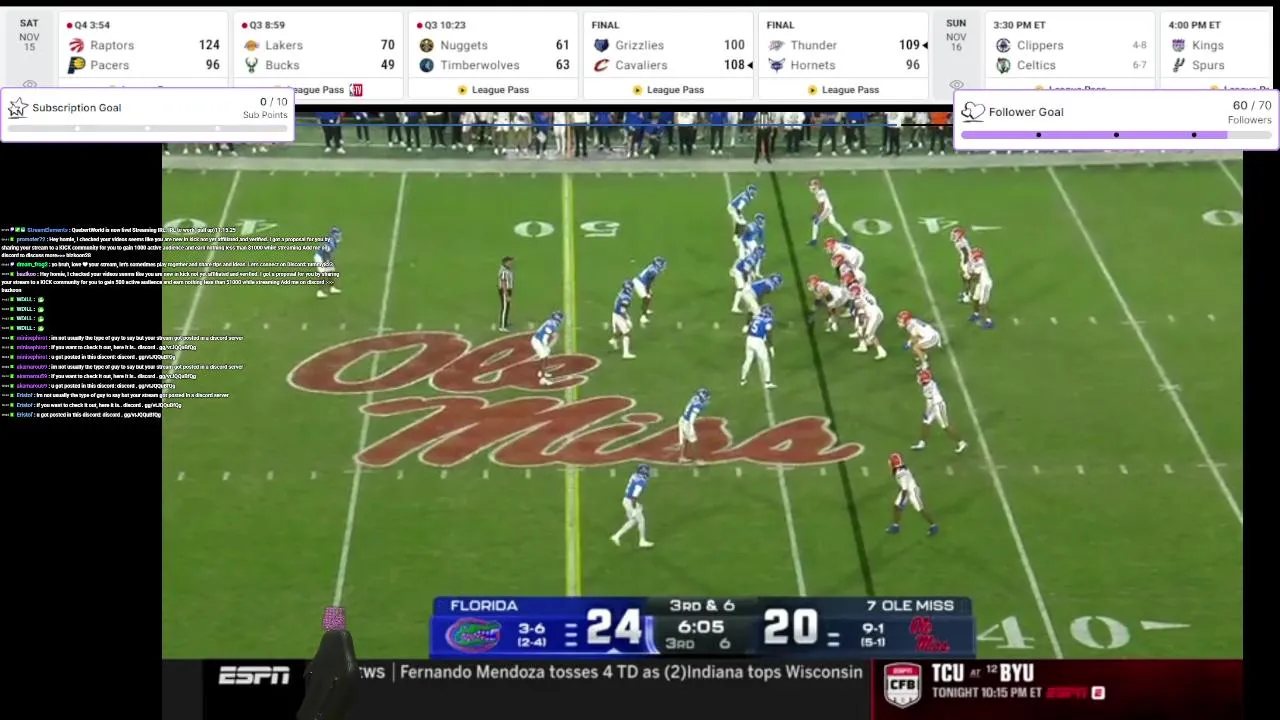Click the Spurs team logo
This screenshot has height=720, width=1280.
coord(1178,65)
